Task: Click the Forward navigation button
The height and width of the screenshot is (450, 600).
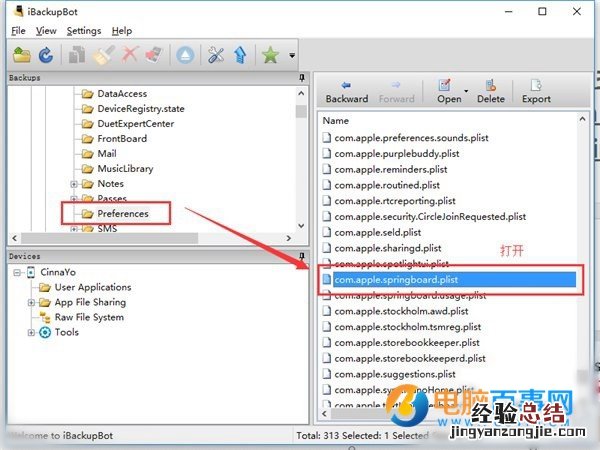Action: (x=396, y=92)
